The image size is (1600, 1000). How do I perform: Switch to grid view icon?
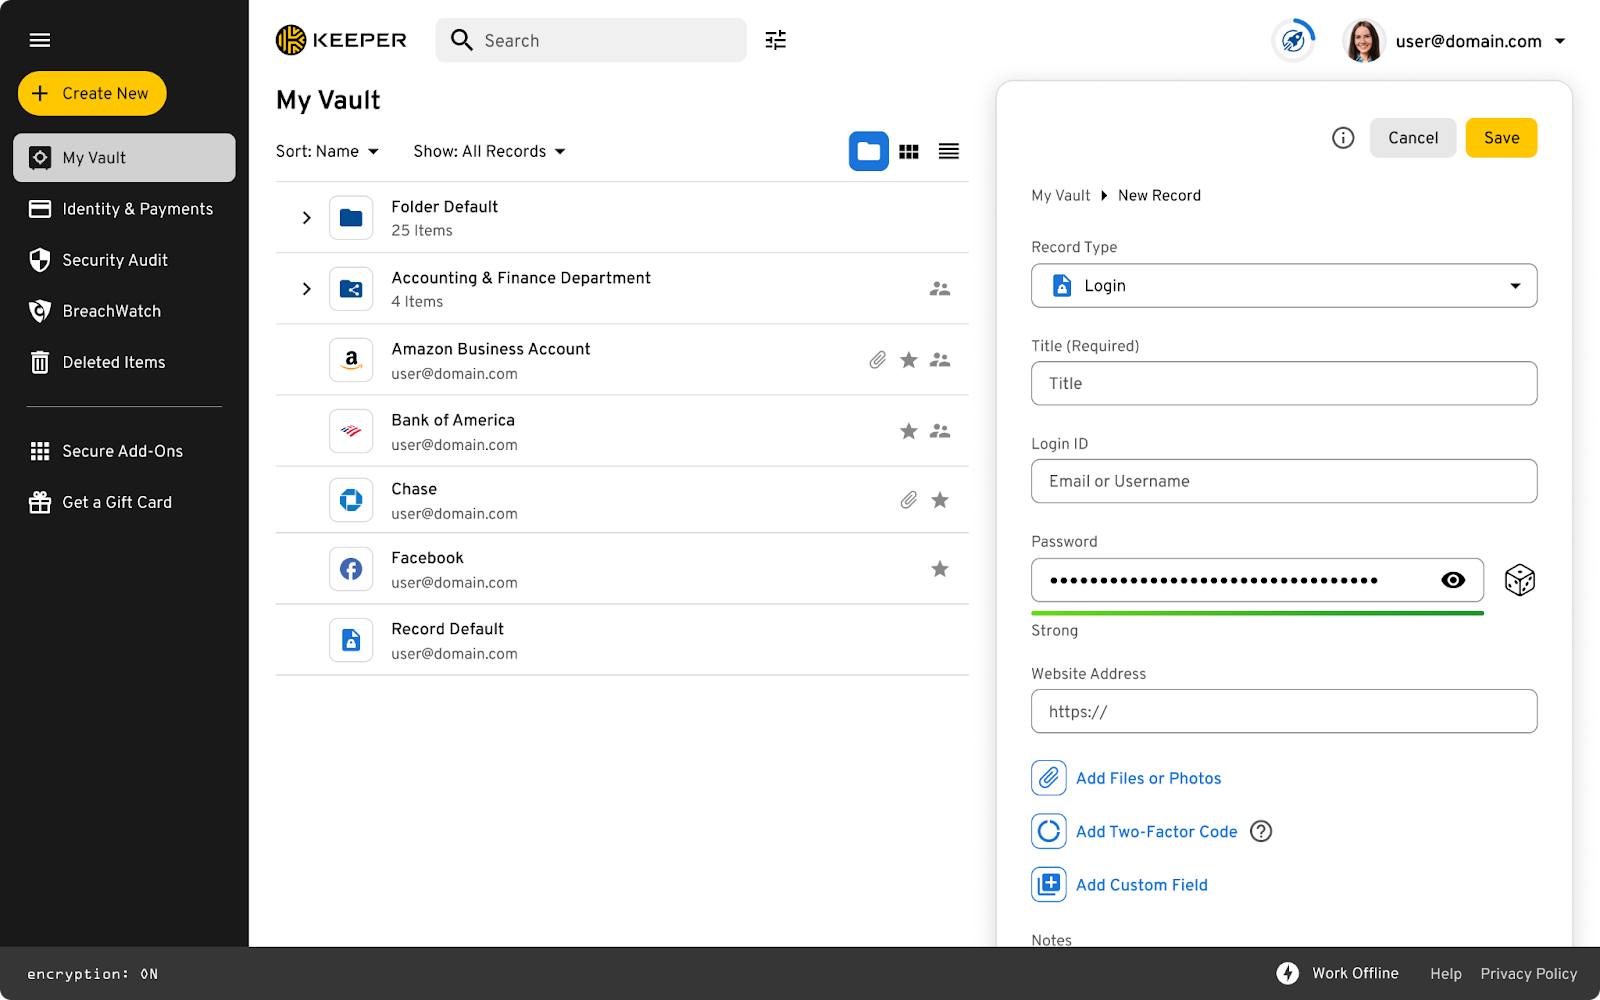909,151
